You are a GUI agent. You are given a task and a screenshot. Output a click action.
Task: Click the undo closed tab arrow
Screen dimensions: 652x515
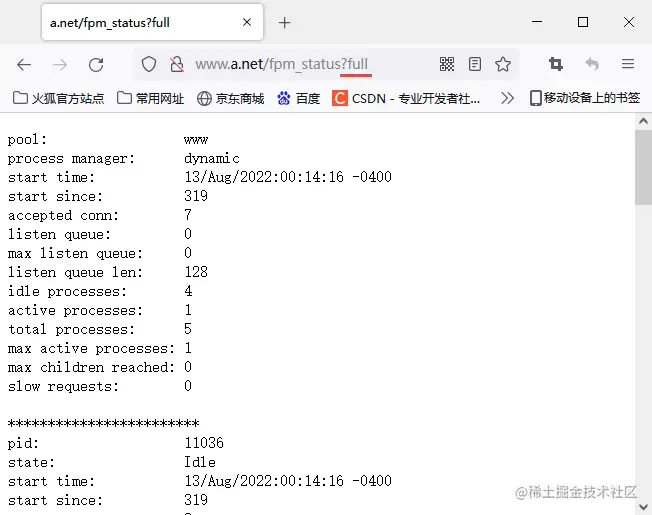click(592, 64)
